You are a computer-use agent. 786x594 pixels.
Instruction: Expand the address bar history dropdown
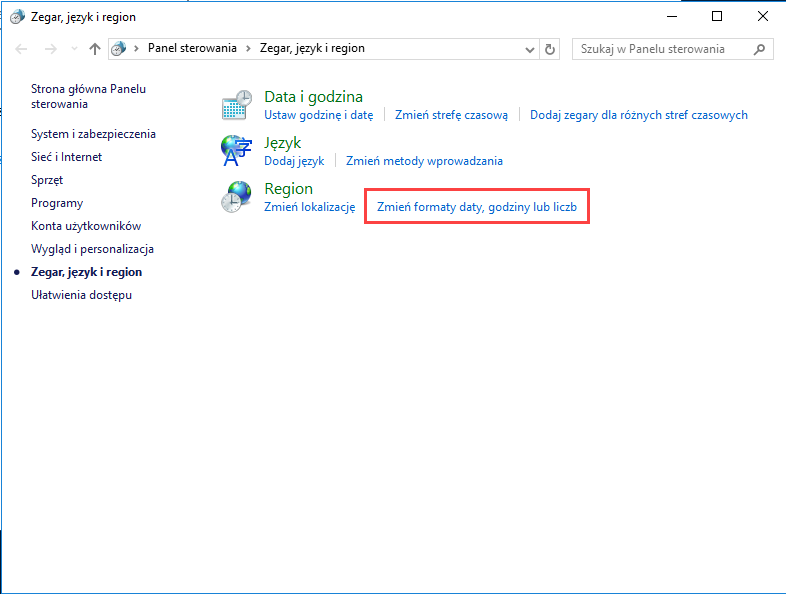[x=530, y=49]
